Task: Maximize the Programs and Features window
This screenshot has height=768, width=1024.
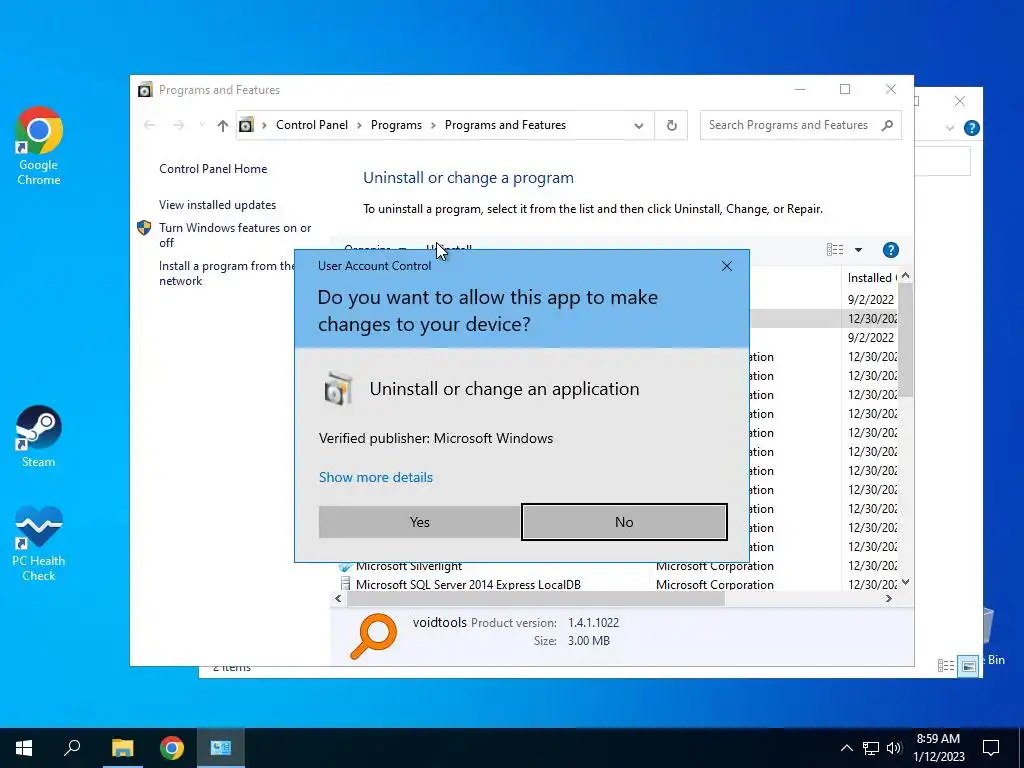Action: (845, 89)
